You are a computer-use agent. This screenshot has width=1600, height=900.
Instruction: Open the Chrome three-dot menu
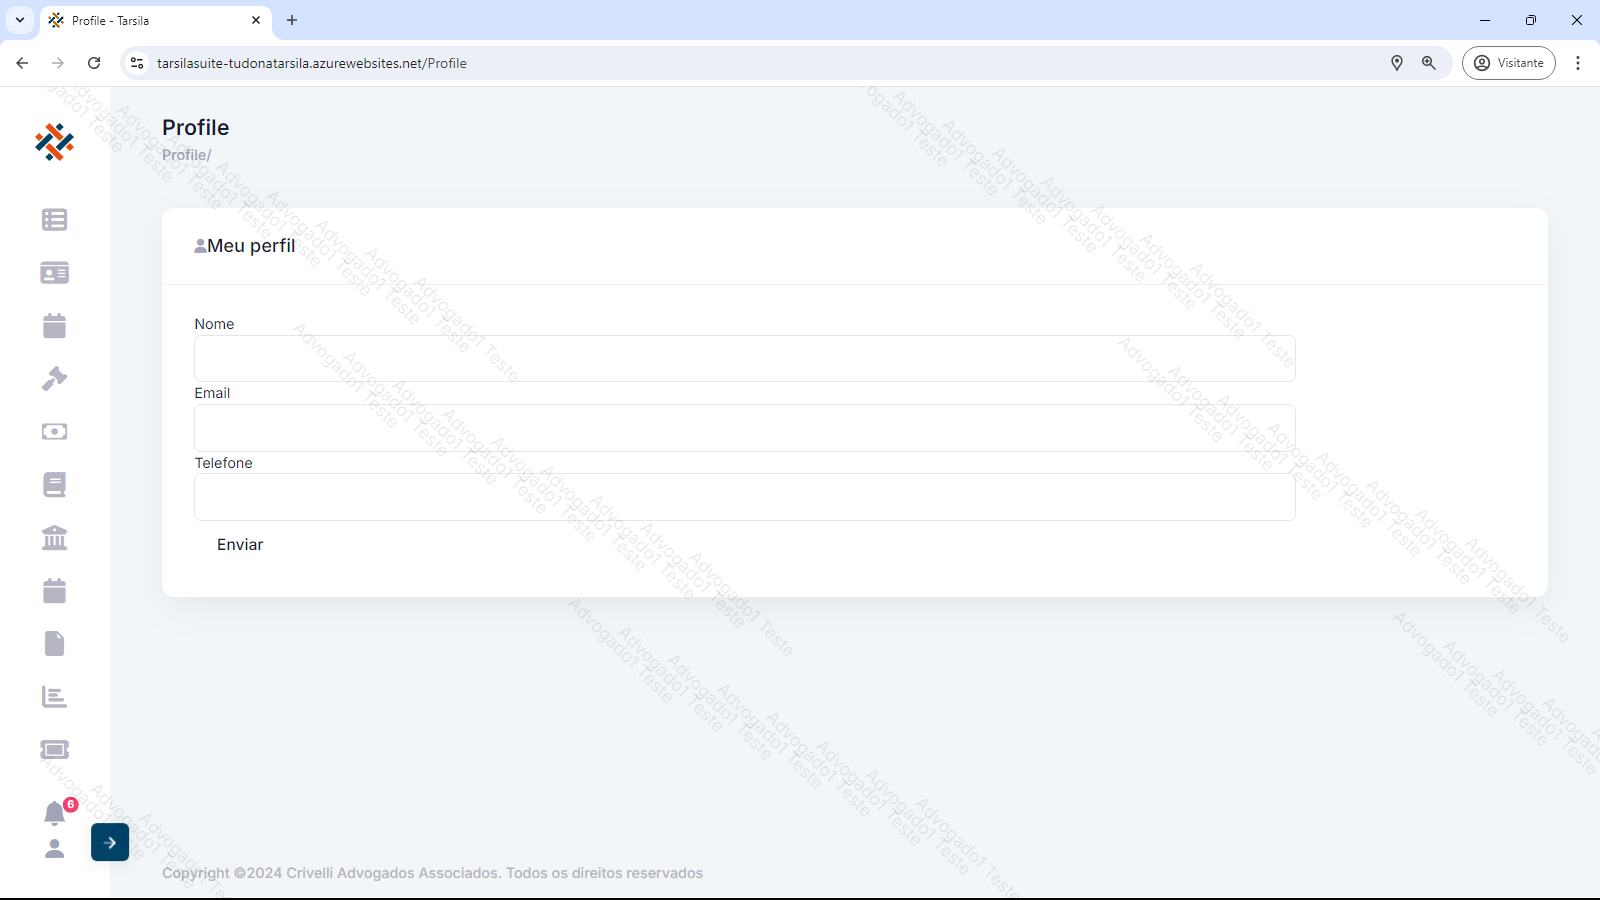(x=1578, y=63)
